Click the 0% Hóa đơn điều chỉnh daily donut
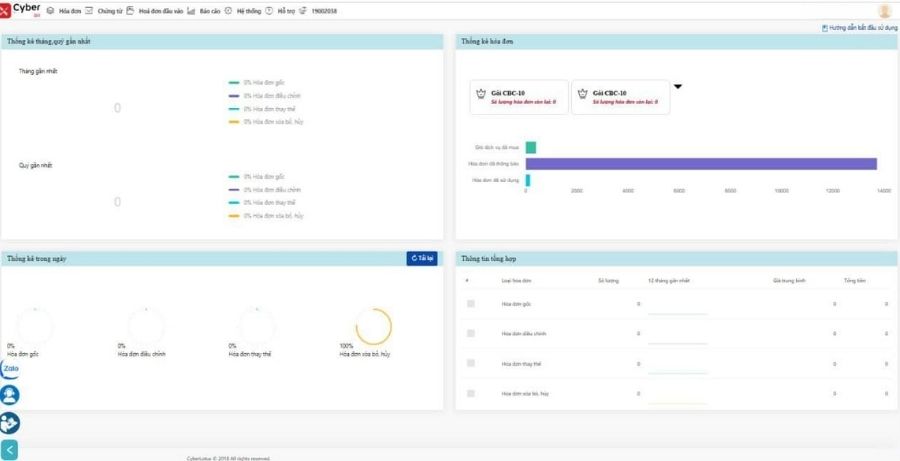Screen dimensions: 900x461 [x=146, y=327]
